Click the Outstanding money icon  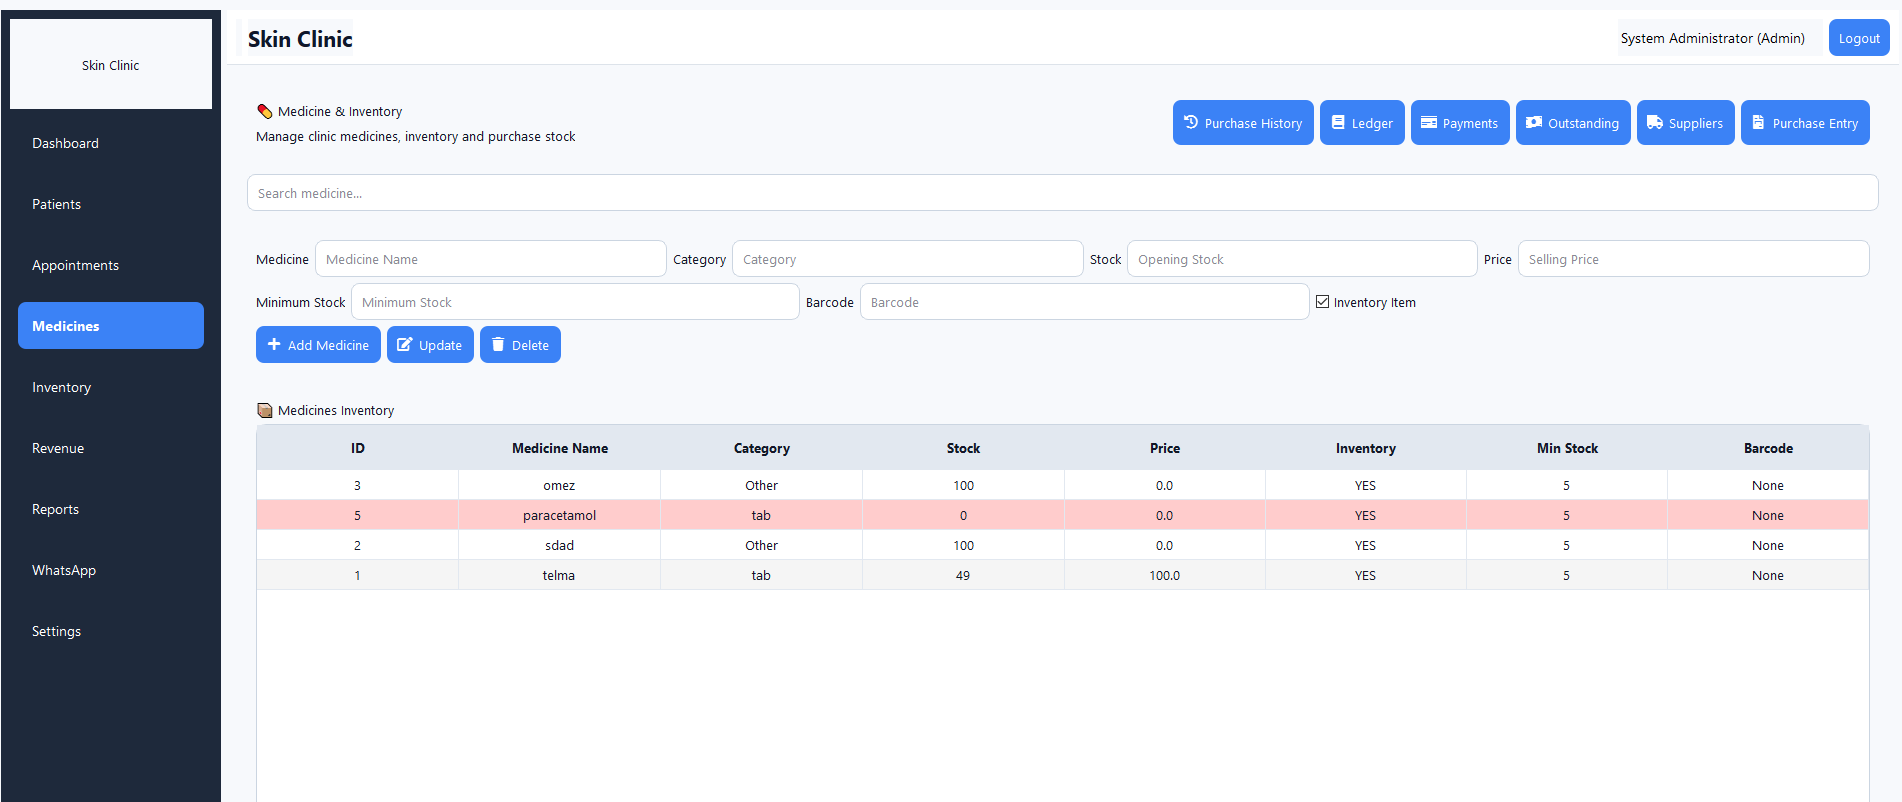[1534, 122]
